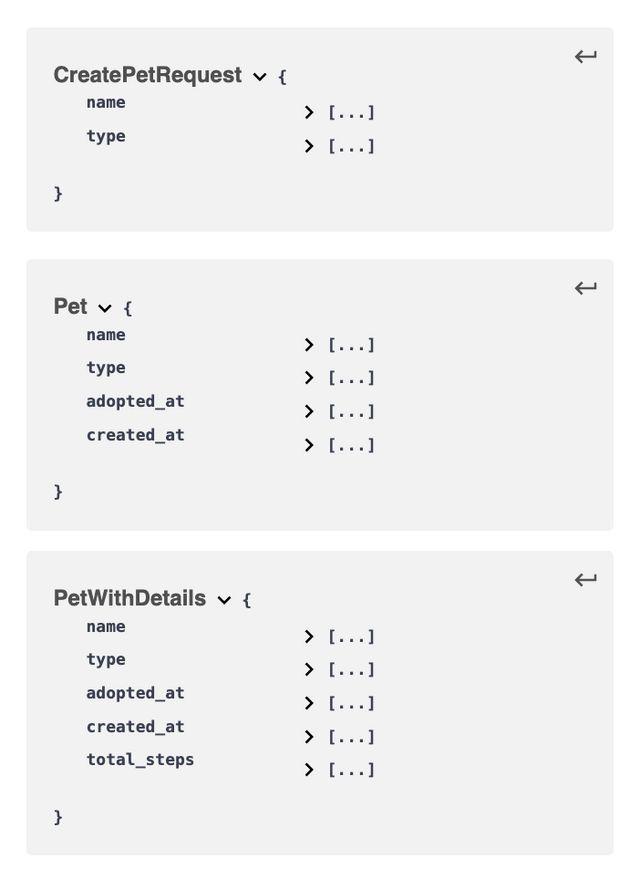Open [...] next to adopted_at in Pet
The width and height of the screenshot is (640, 881).
point(351,411)
